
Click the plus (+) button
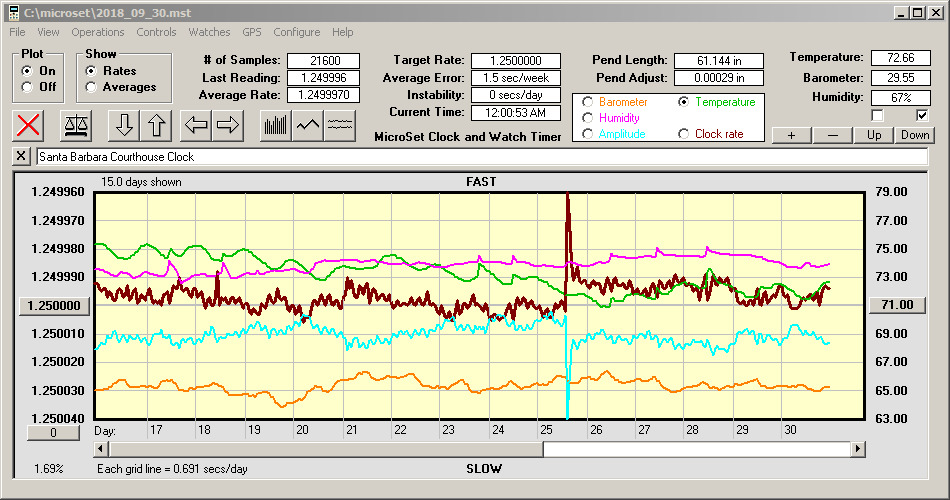[791, 135]
